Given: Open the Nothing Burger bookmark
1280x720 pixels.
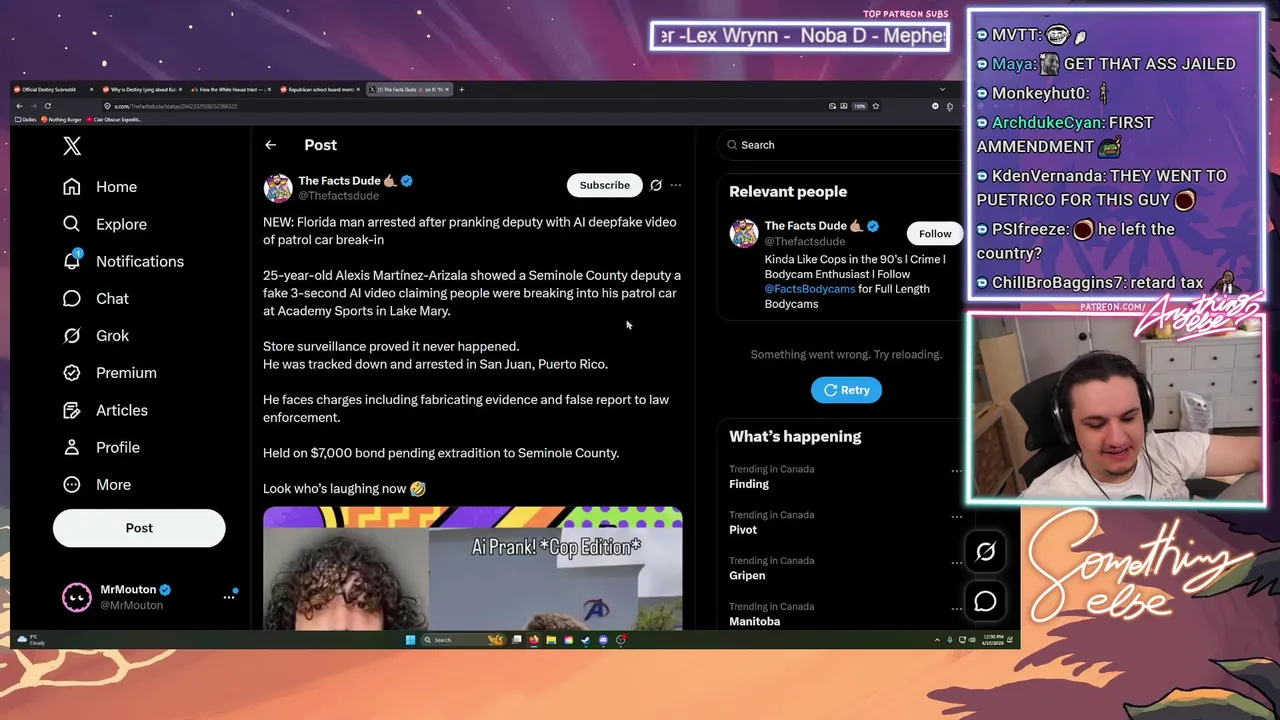Looking at the screenshot, I should [61, 119].
